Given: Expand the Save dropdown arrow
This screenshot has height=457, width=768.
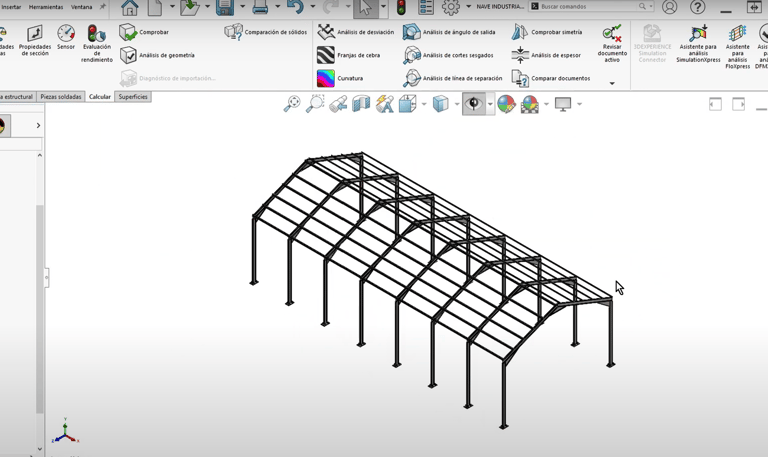Looking at the screenshot, I should tap(242, 7).
